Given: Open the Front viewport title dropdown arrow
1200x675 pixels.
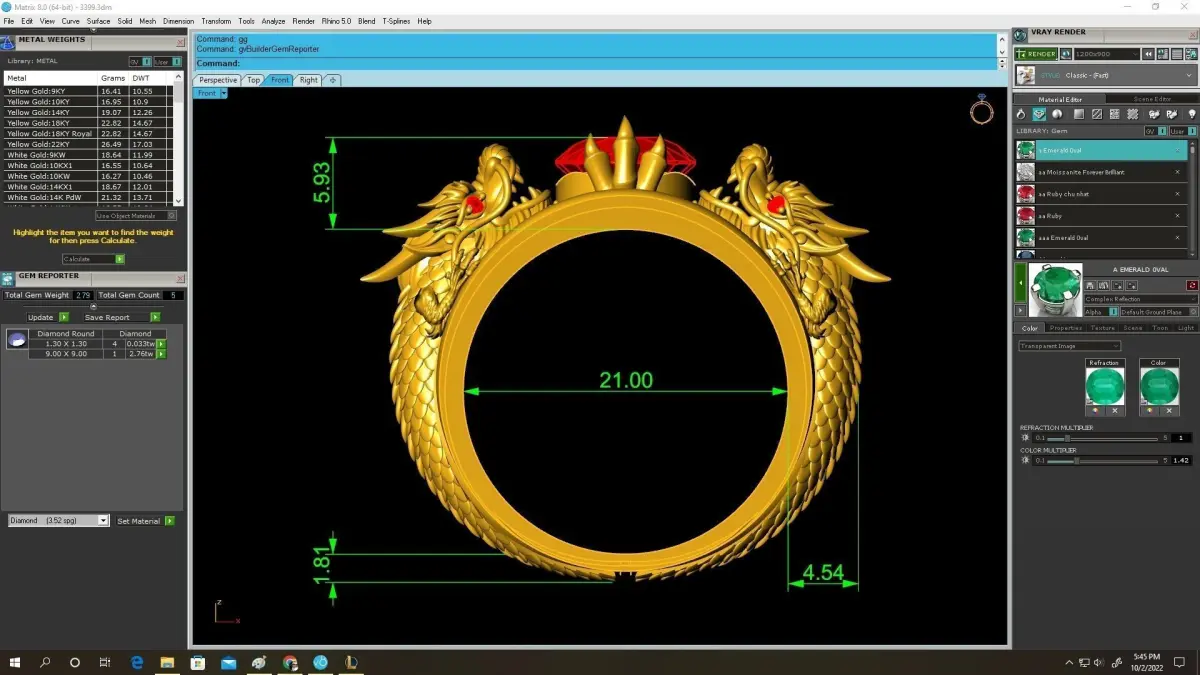Looking at the screenshot, I should [224, 93].
